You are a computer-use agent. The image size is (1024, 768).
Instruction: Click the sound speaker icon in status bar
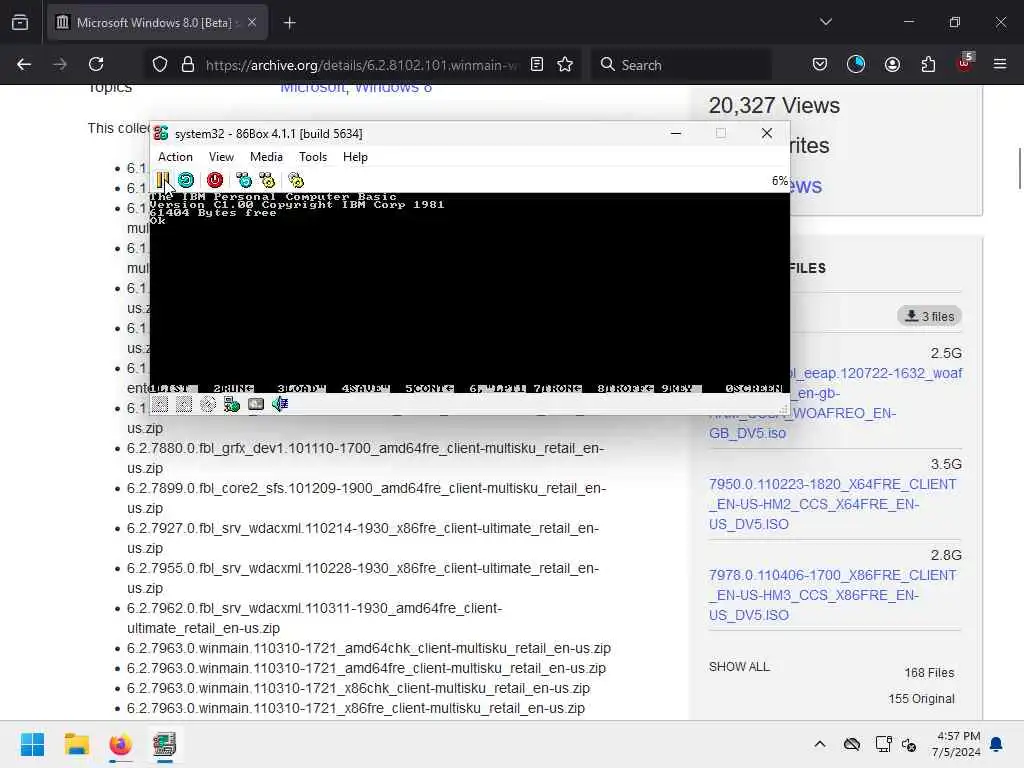click(x=280, y=404)
